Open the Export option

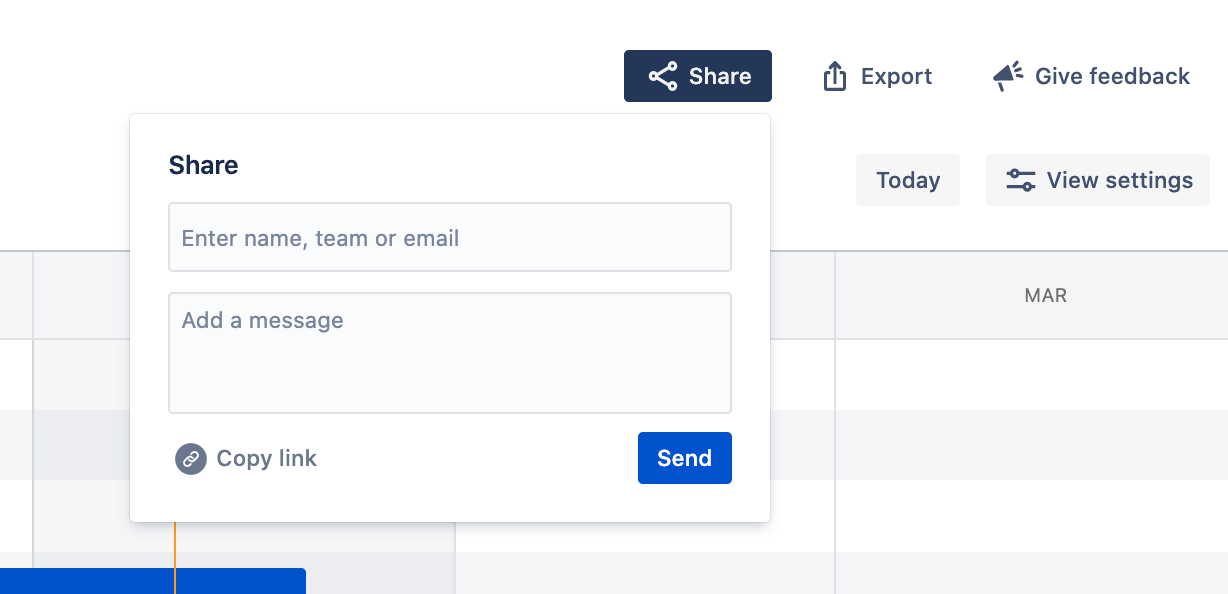click(x=896, y=77)
